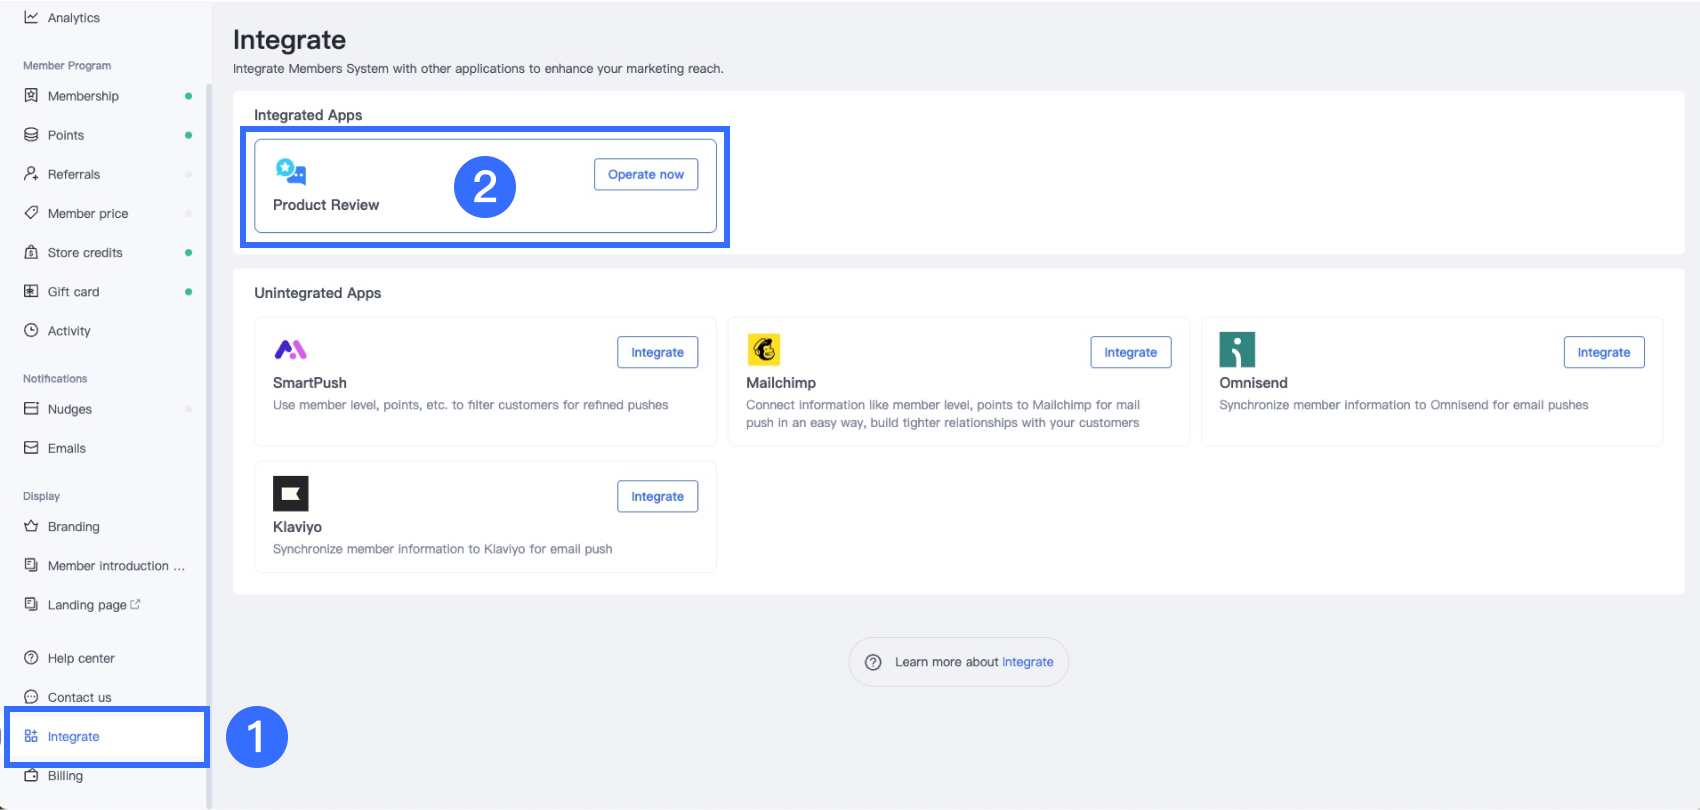This screenshot has height=810, width=1700.
Task: Click the Omnisend logo icon
Action: pos(1237,350)
